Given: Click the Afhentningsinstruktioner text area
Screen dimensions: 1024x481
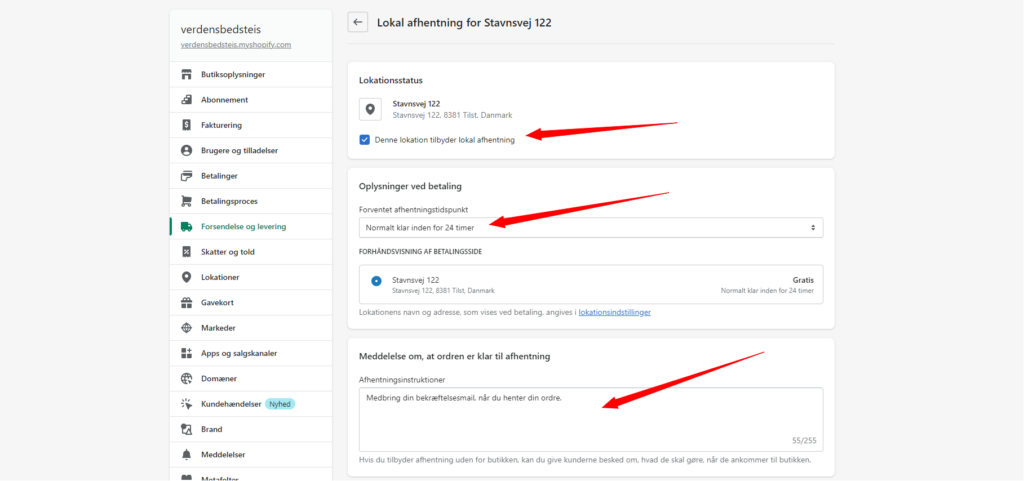Looking at the screenshot, I should tap(590, 419).
